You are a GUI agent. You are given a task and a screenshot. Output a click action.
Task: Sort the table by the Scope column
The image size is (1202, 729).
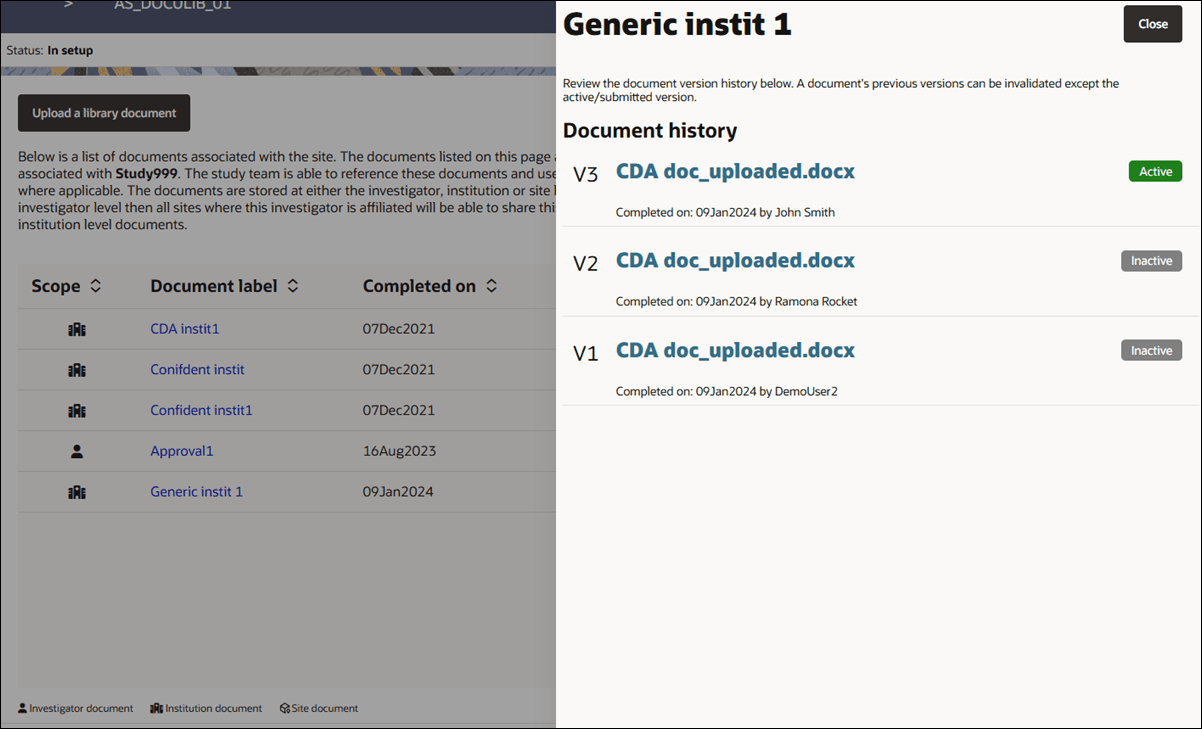[96, 285]
